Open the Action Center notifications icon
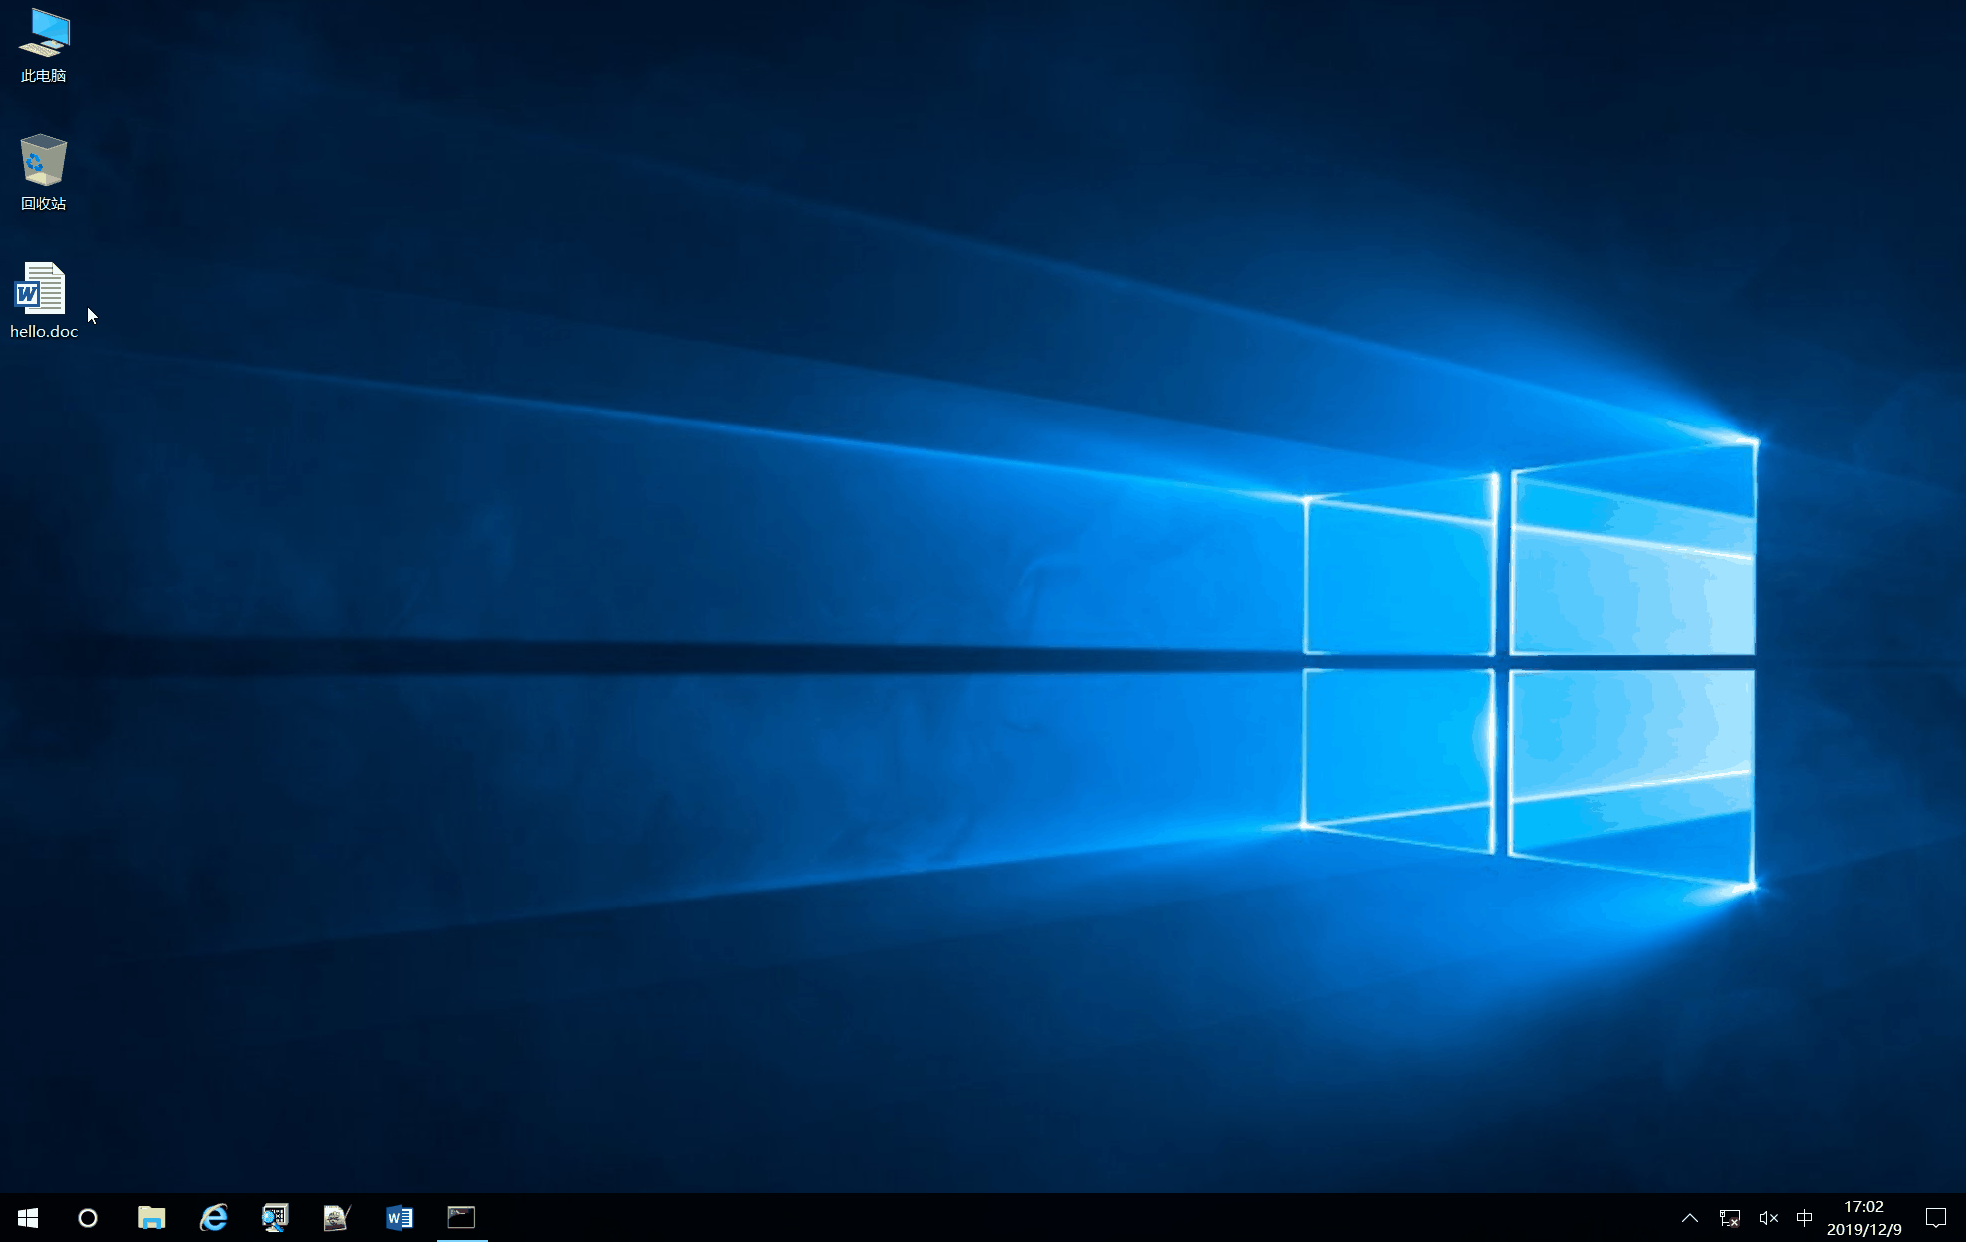 click(x=1936, y=1217)
